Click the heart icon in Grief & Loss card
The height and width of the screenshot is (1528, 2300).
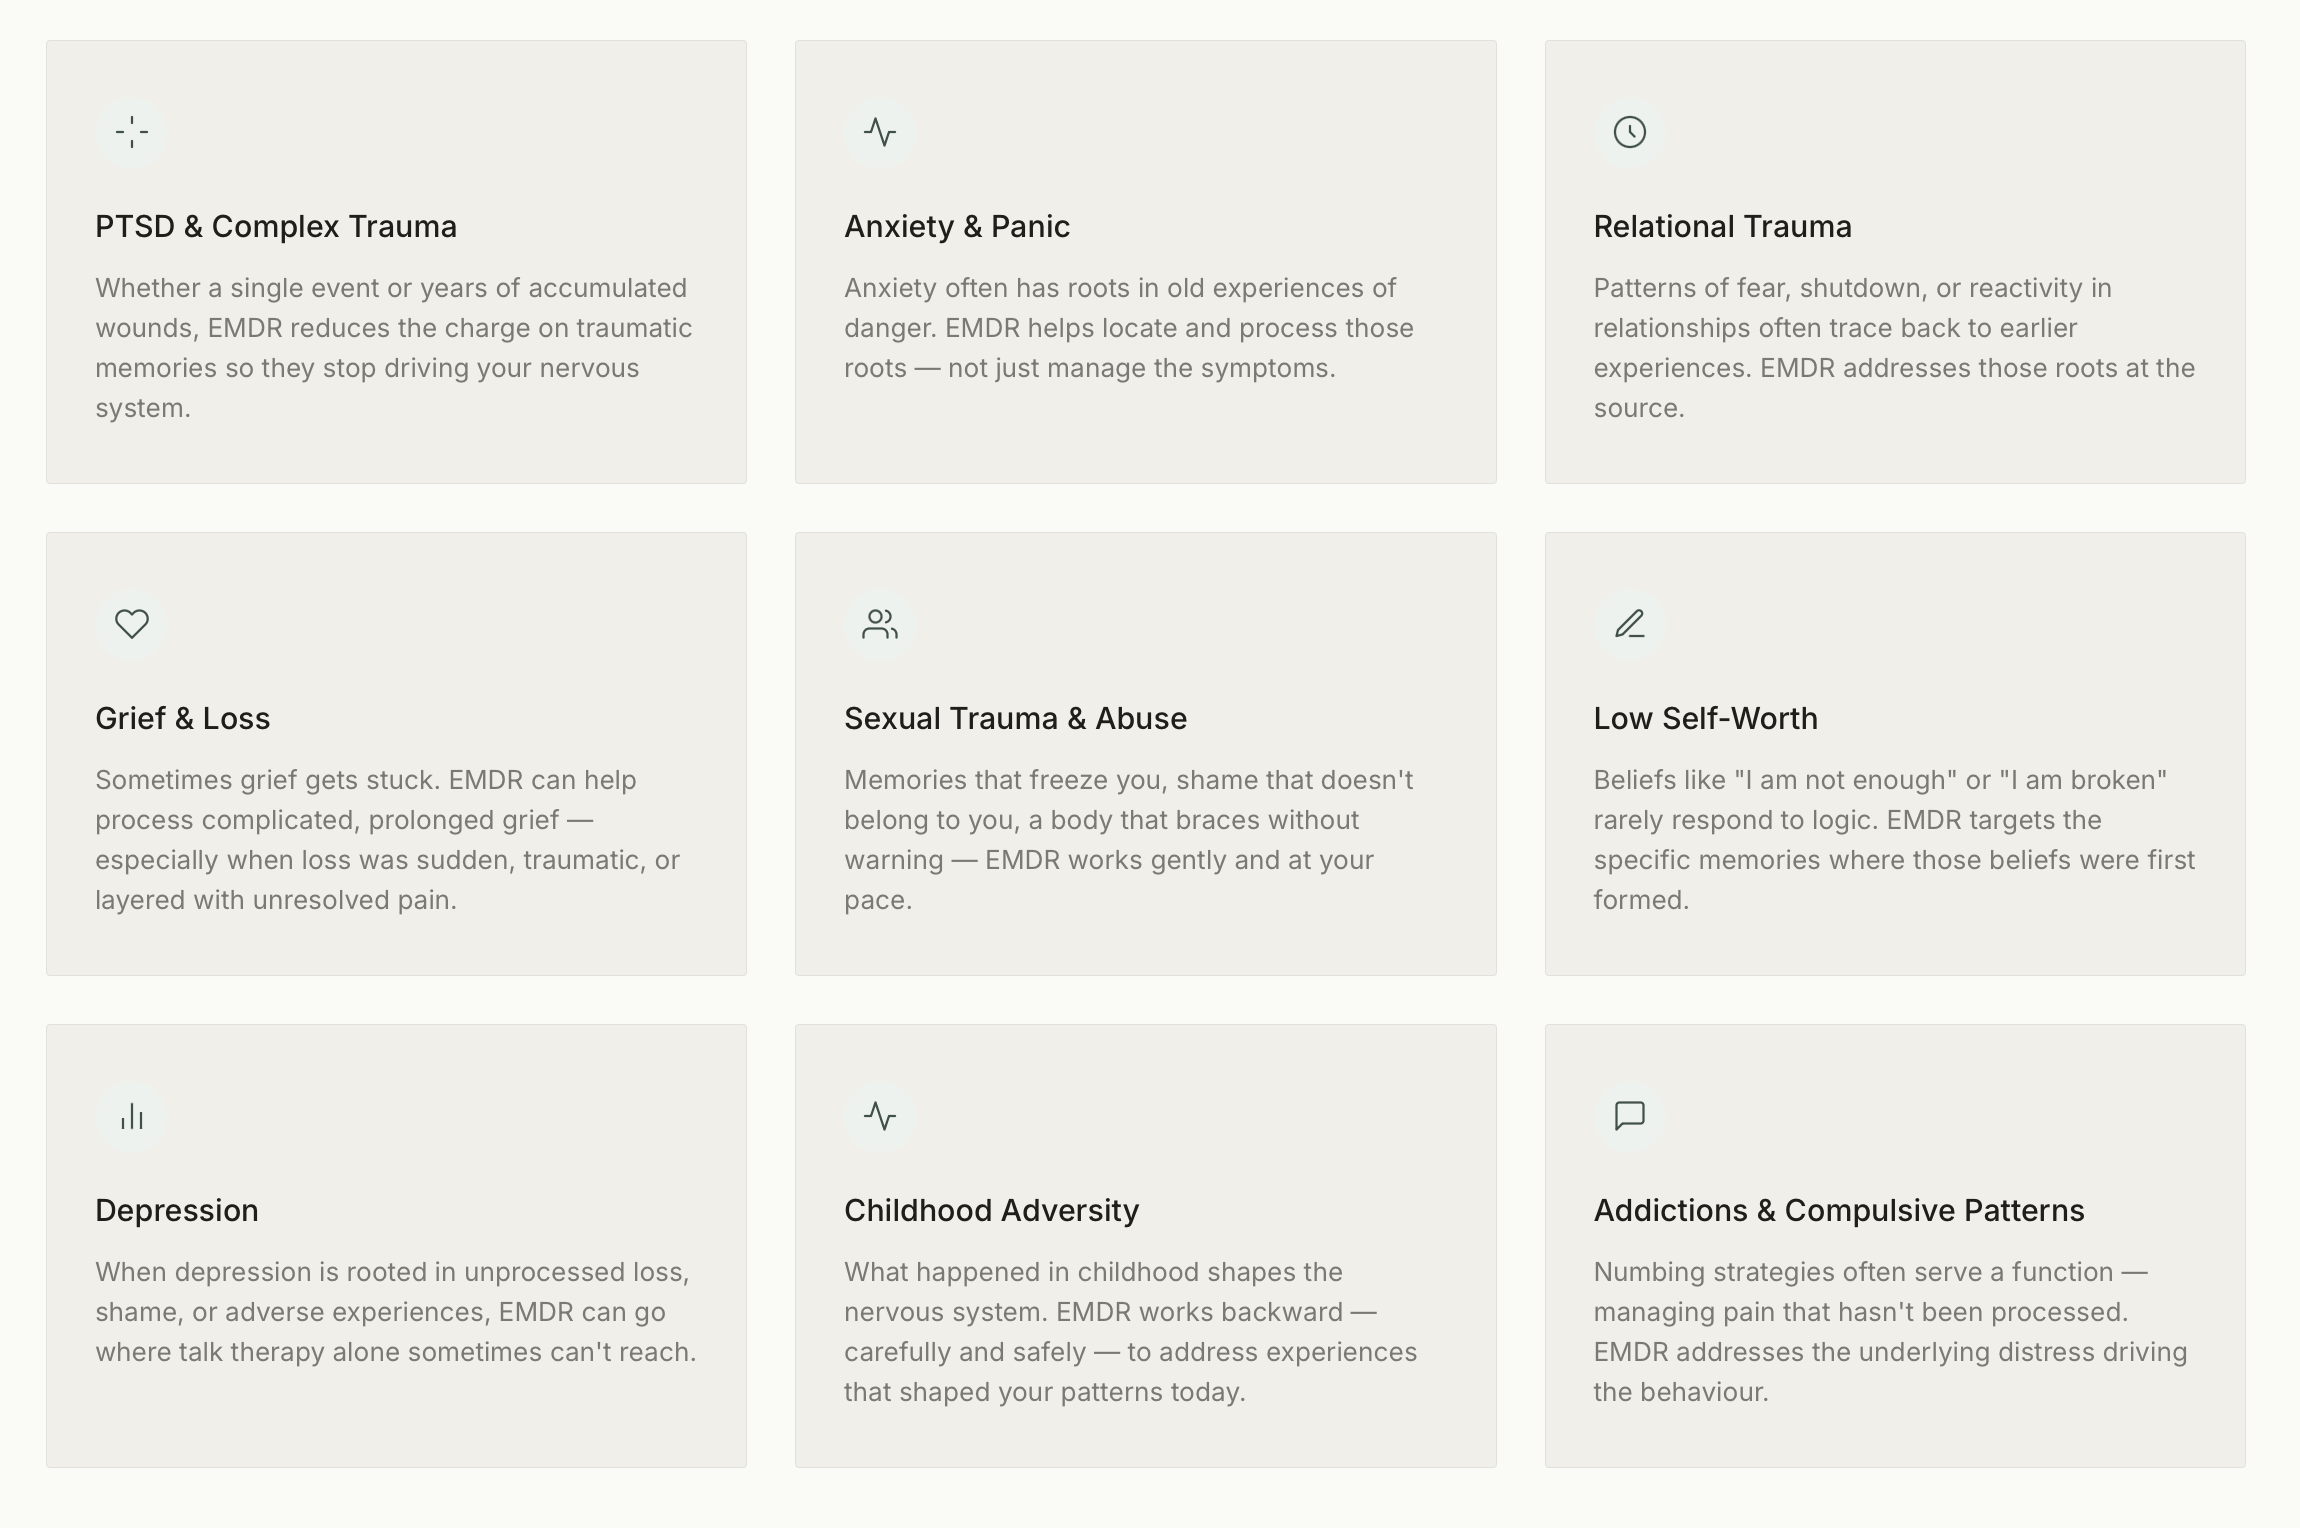pos(131,624)
